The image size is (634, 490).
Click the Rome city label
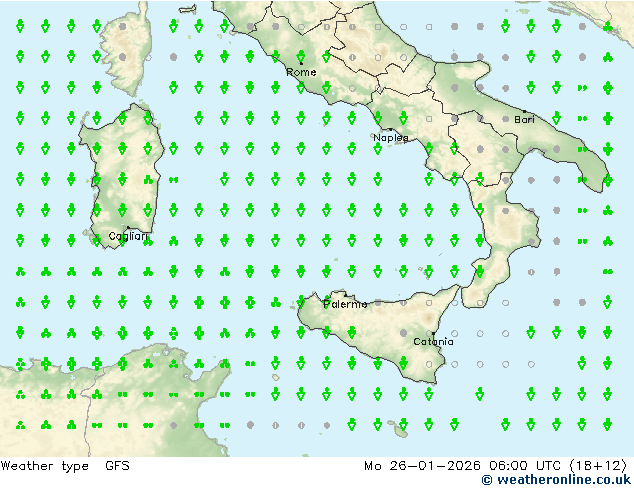click(x=301, y=72)
